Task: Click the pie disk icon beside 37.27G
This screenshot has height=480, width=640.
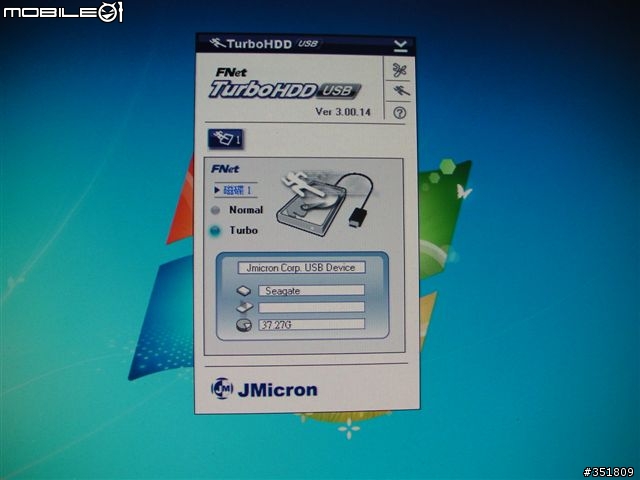Action: (x=244, y=325)
